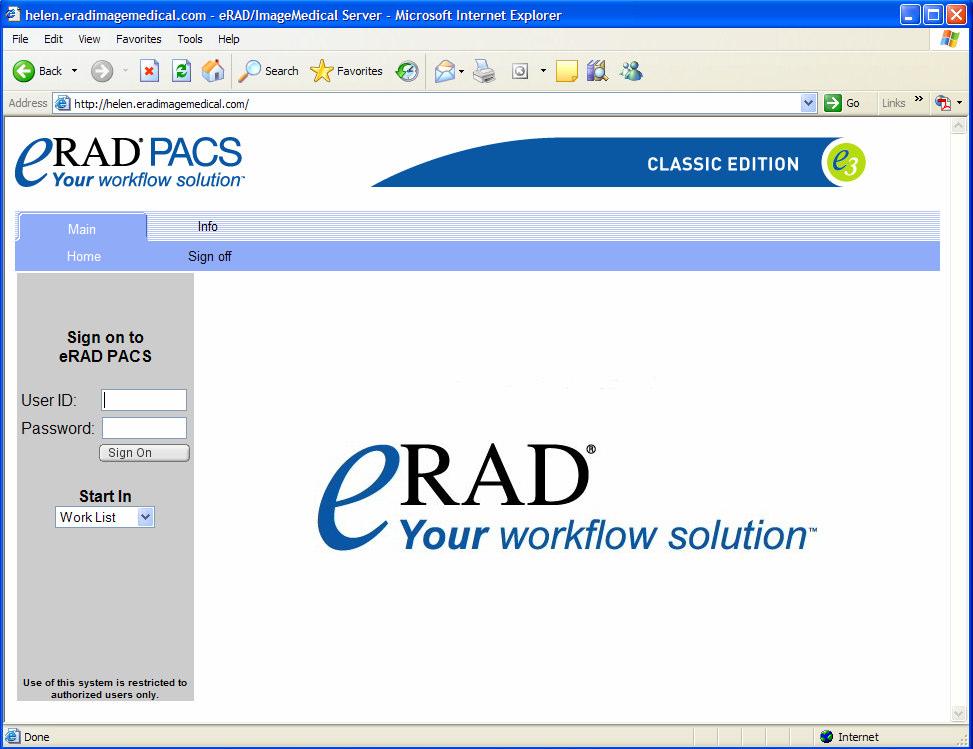This screenshot has height=749, width=973.
Task: Expand the Mail dropdown arrow
Action: pyautogui.click(x=461, y=71)
